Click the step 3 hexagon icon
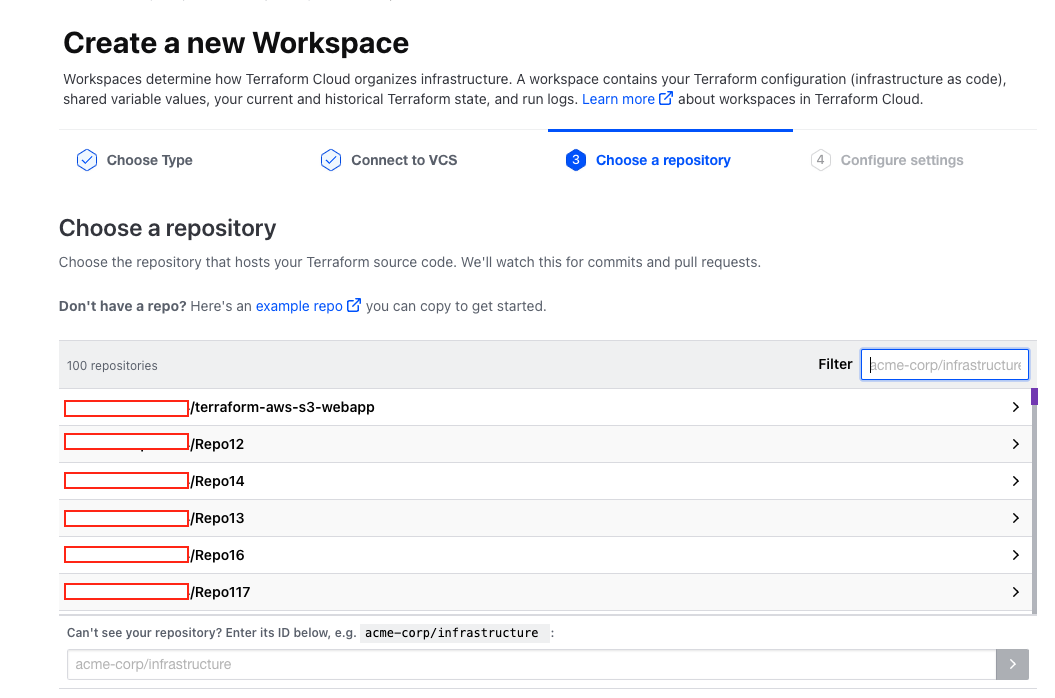Image resolution: width=1055 pixels, height=698 pixels. [x=575, y=160]
